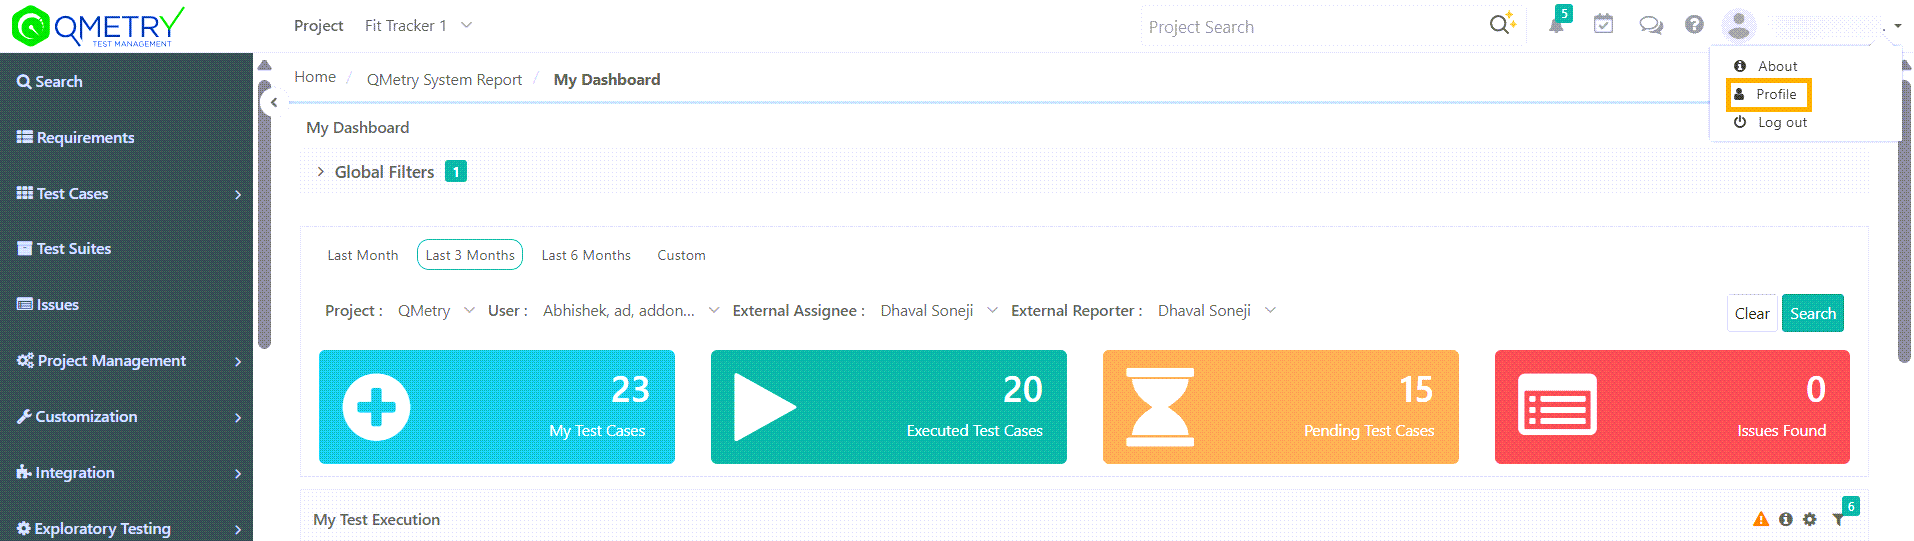Open the help question mark icon
The width and height of the screenshot is (1914, 541).
click(x=1694, y=24)
